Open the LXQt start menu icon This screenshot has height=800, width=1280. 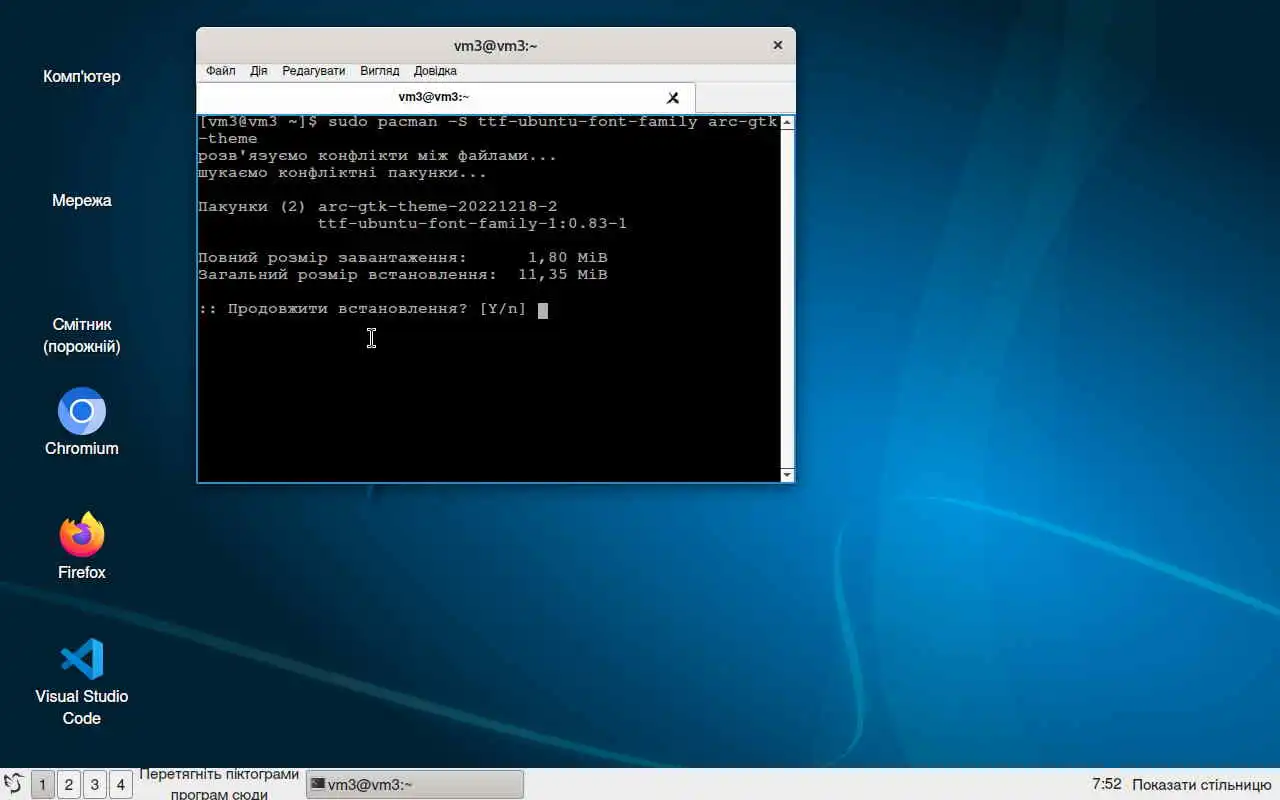tap(13, 784)
